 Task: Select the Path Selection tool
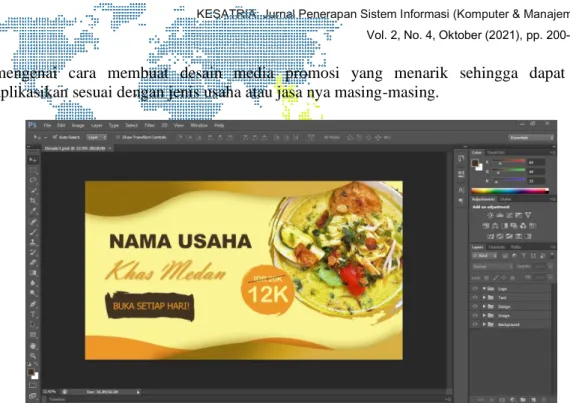pyautogui.click(x=33, y=325)
